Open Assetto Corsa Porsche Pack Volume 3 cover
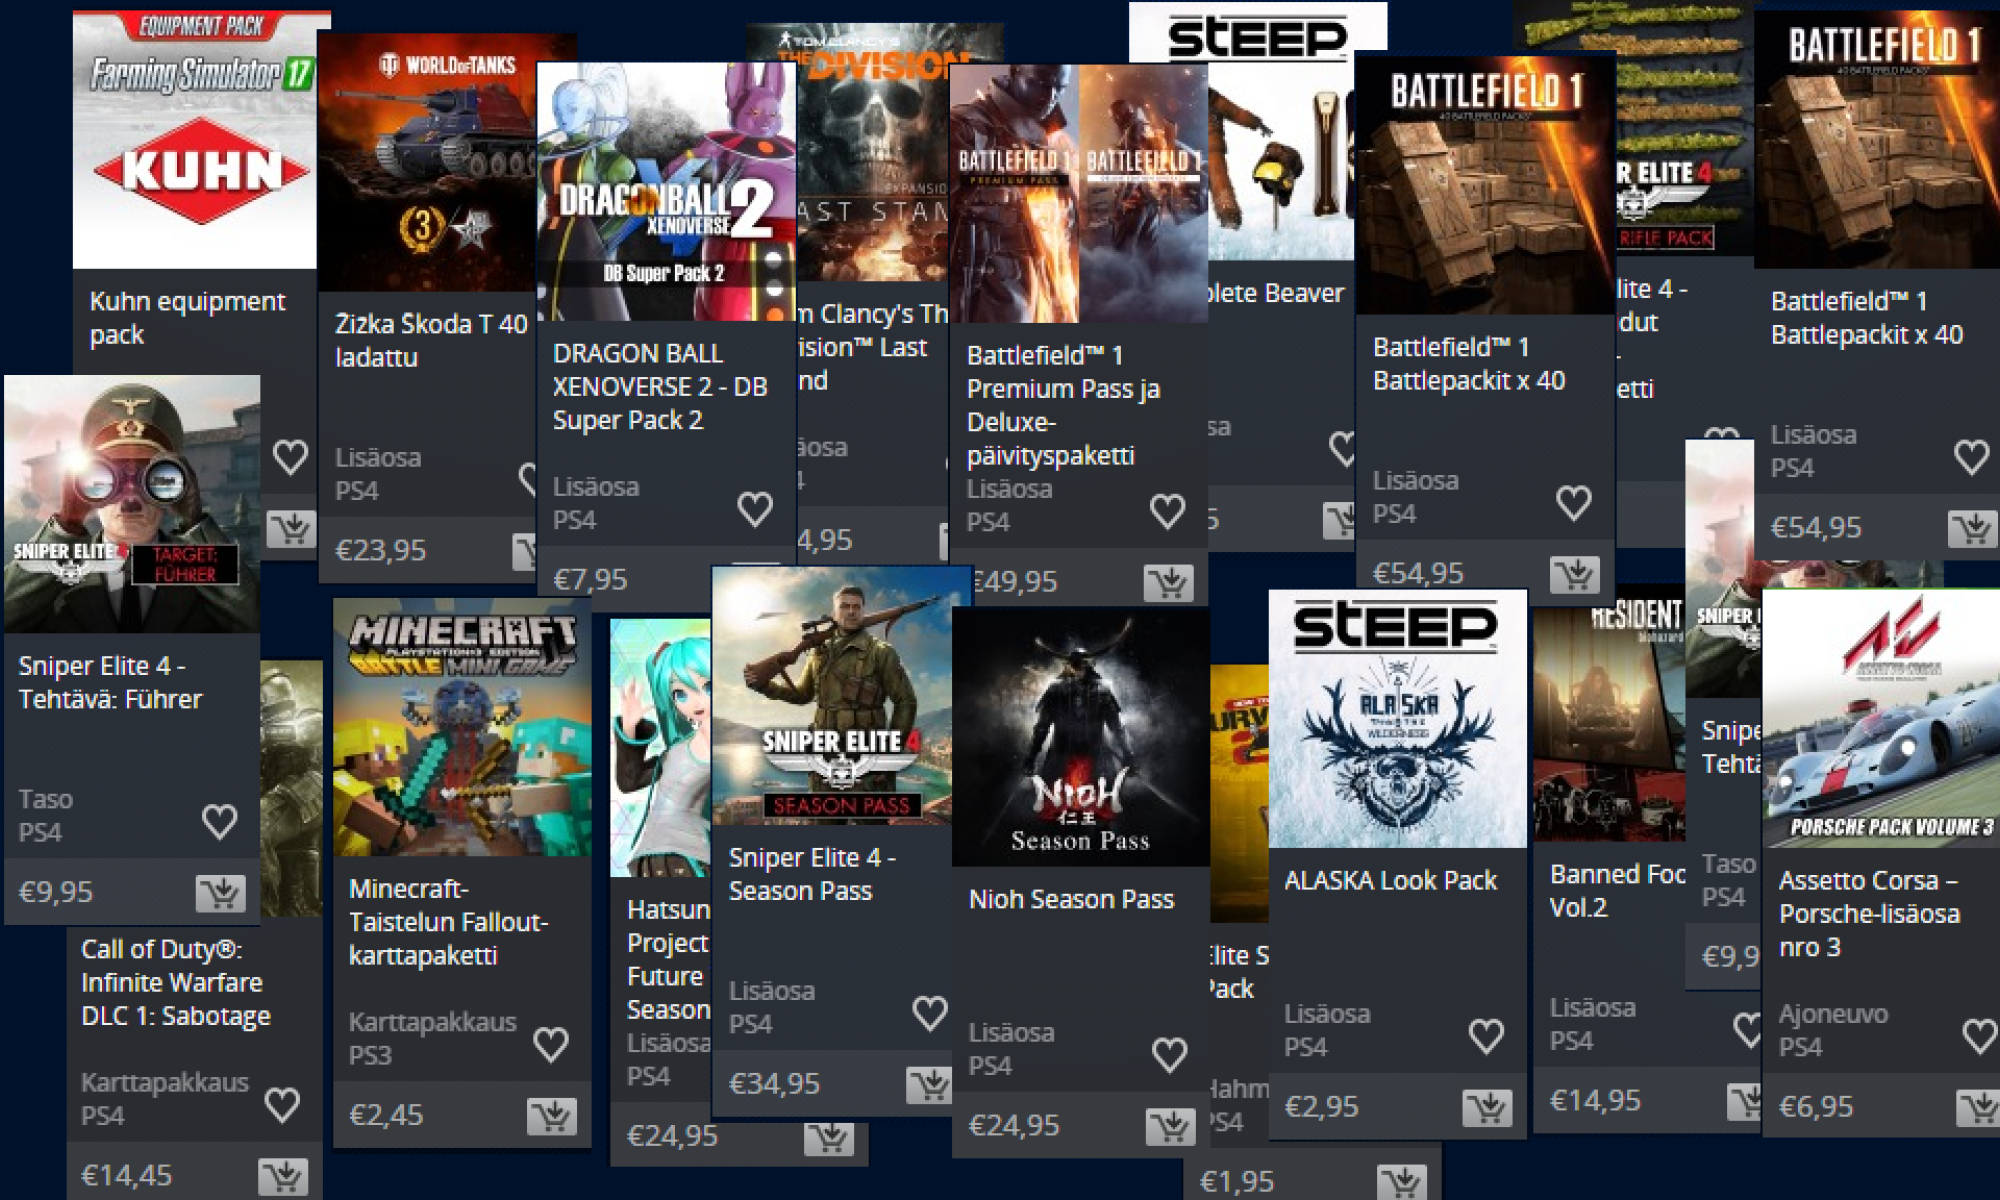 tap(1881, 719)
